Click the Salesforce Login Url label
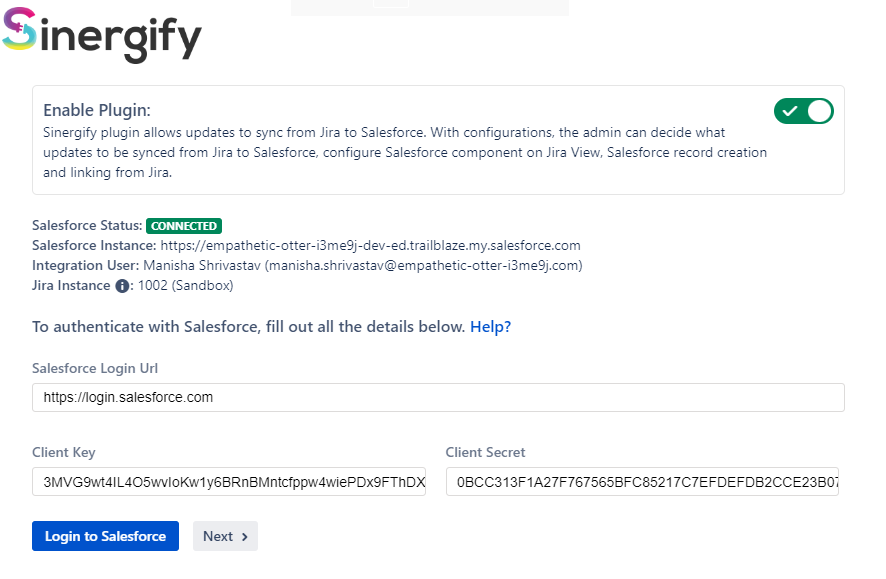The width and height of the screenshot is (886, 579). tap(95, 368)
